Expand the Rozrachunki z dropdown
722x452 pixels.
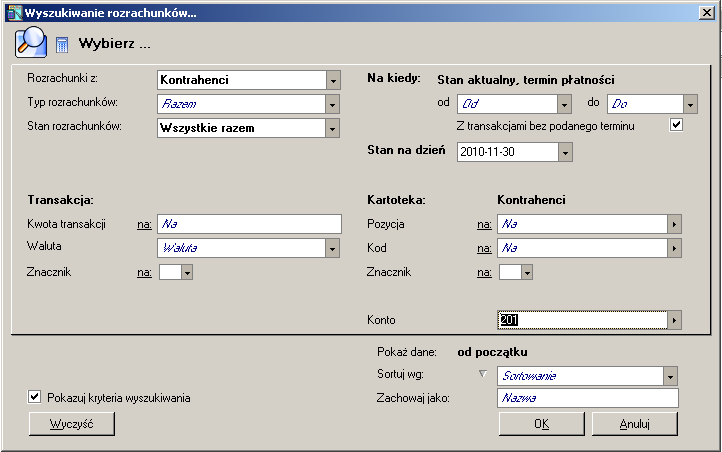coord(333,80)
